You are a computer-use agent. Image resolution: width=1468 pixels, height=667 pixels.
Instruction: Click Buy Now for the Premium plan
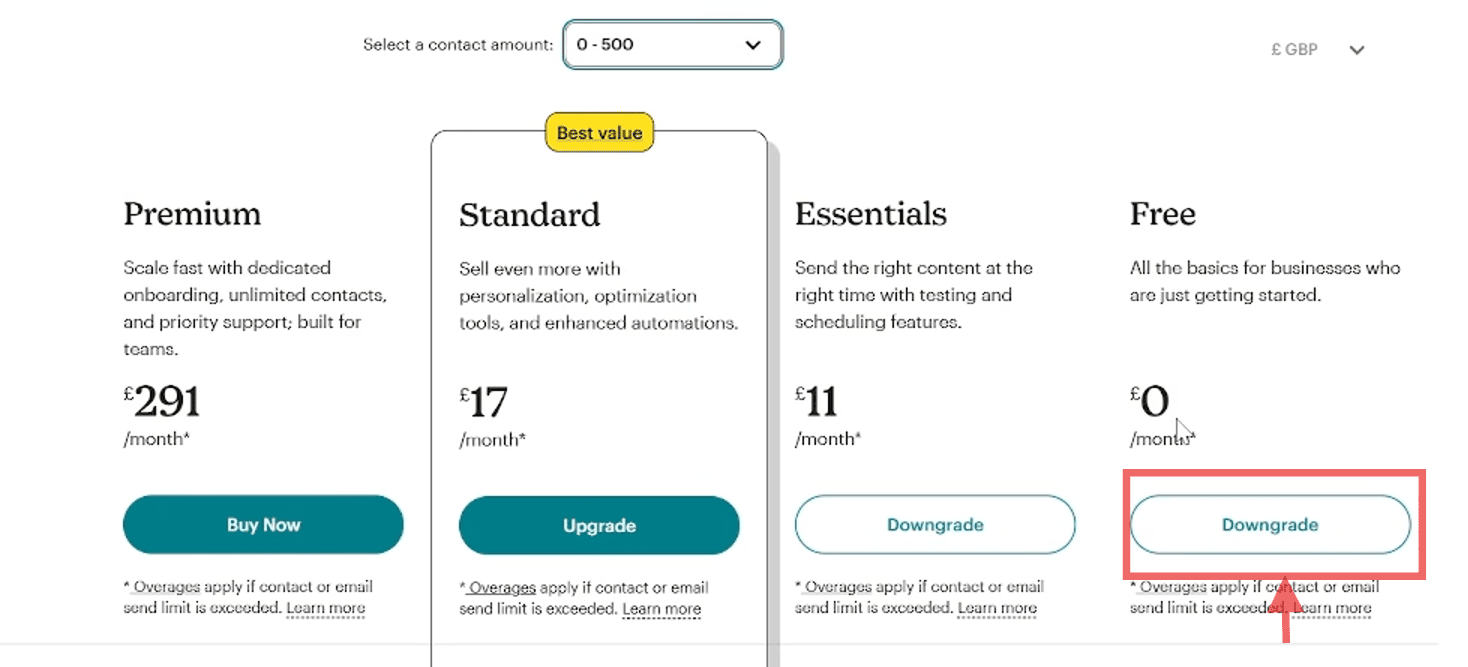coord(263,524)
